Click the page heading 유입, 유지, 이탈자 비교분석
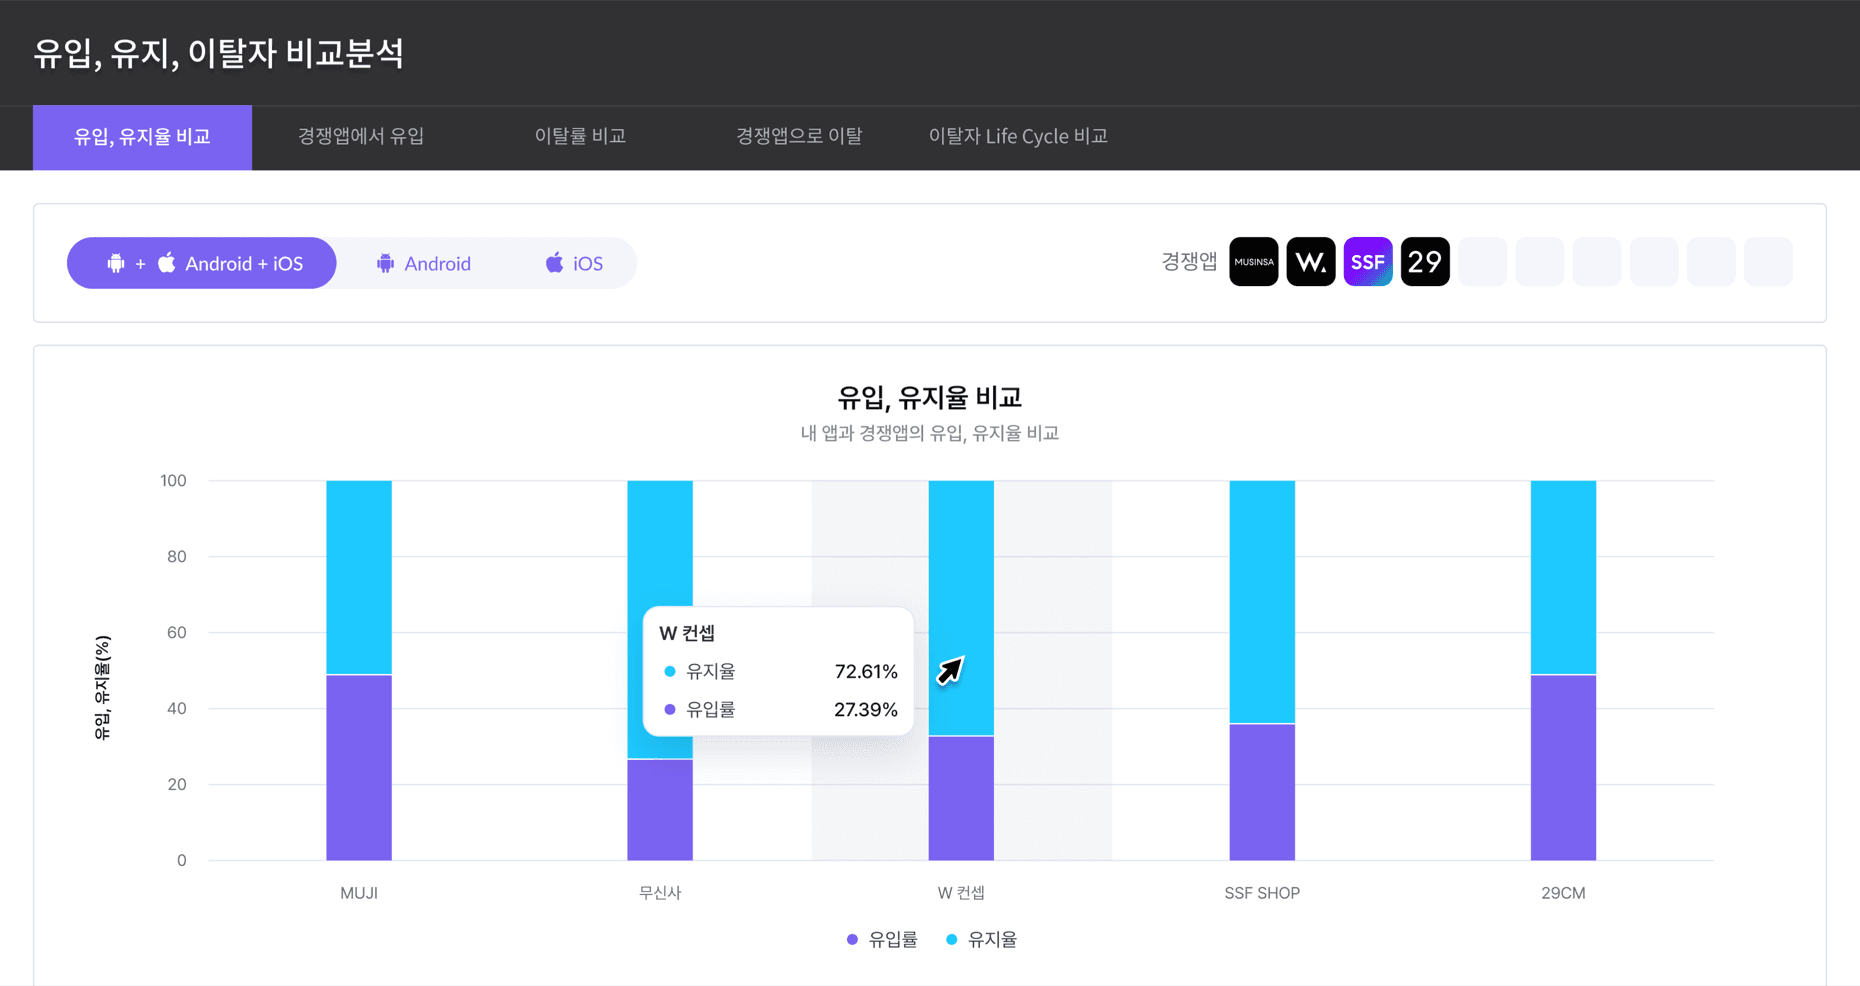The image size is (1860, 986). coord(218,53)
